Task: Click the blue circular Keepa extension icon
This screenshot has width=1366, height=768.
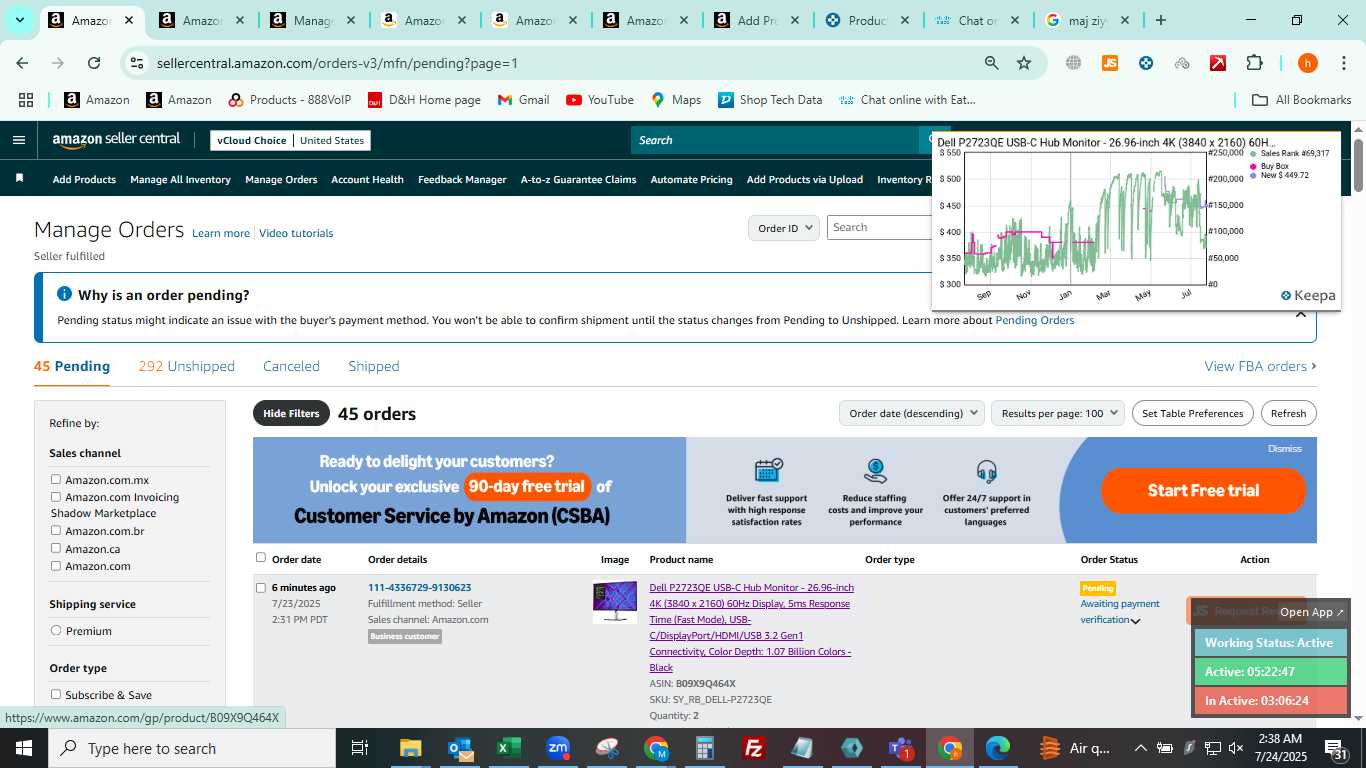Action: (1146, 63)
